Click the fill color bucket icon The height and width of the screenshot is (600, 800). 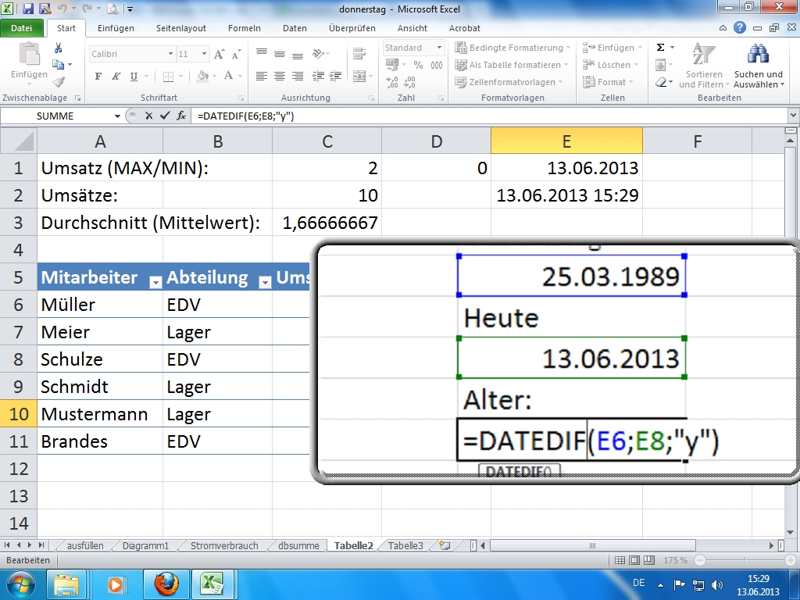203,77
